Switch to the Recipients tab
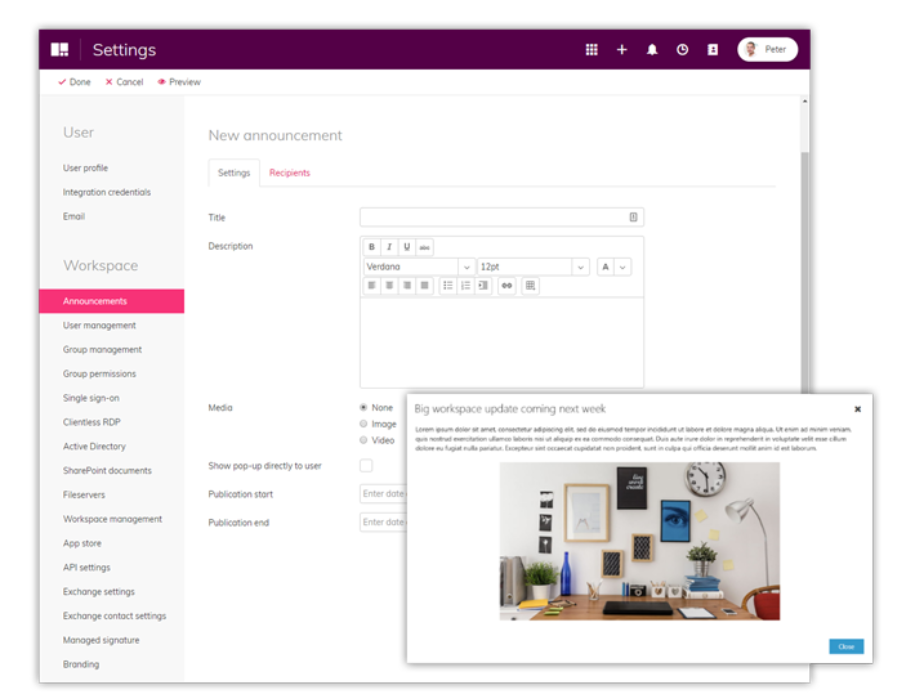This screenshot has height=699, width=901. tap(290, 172)
